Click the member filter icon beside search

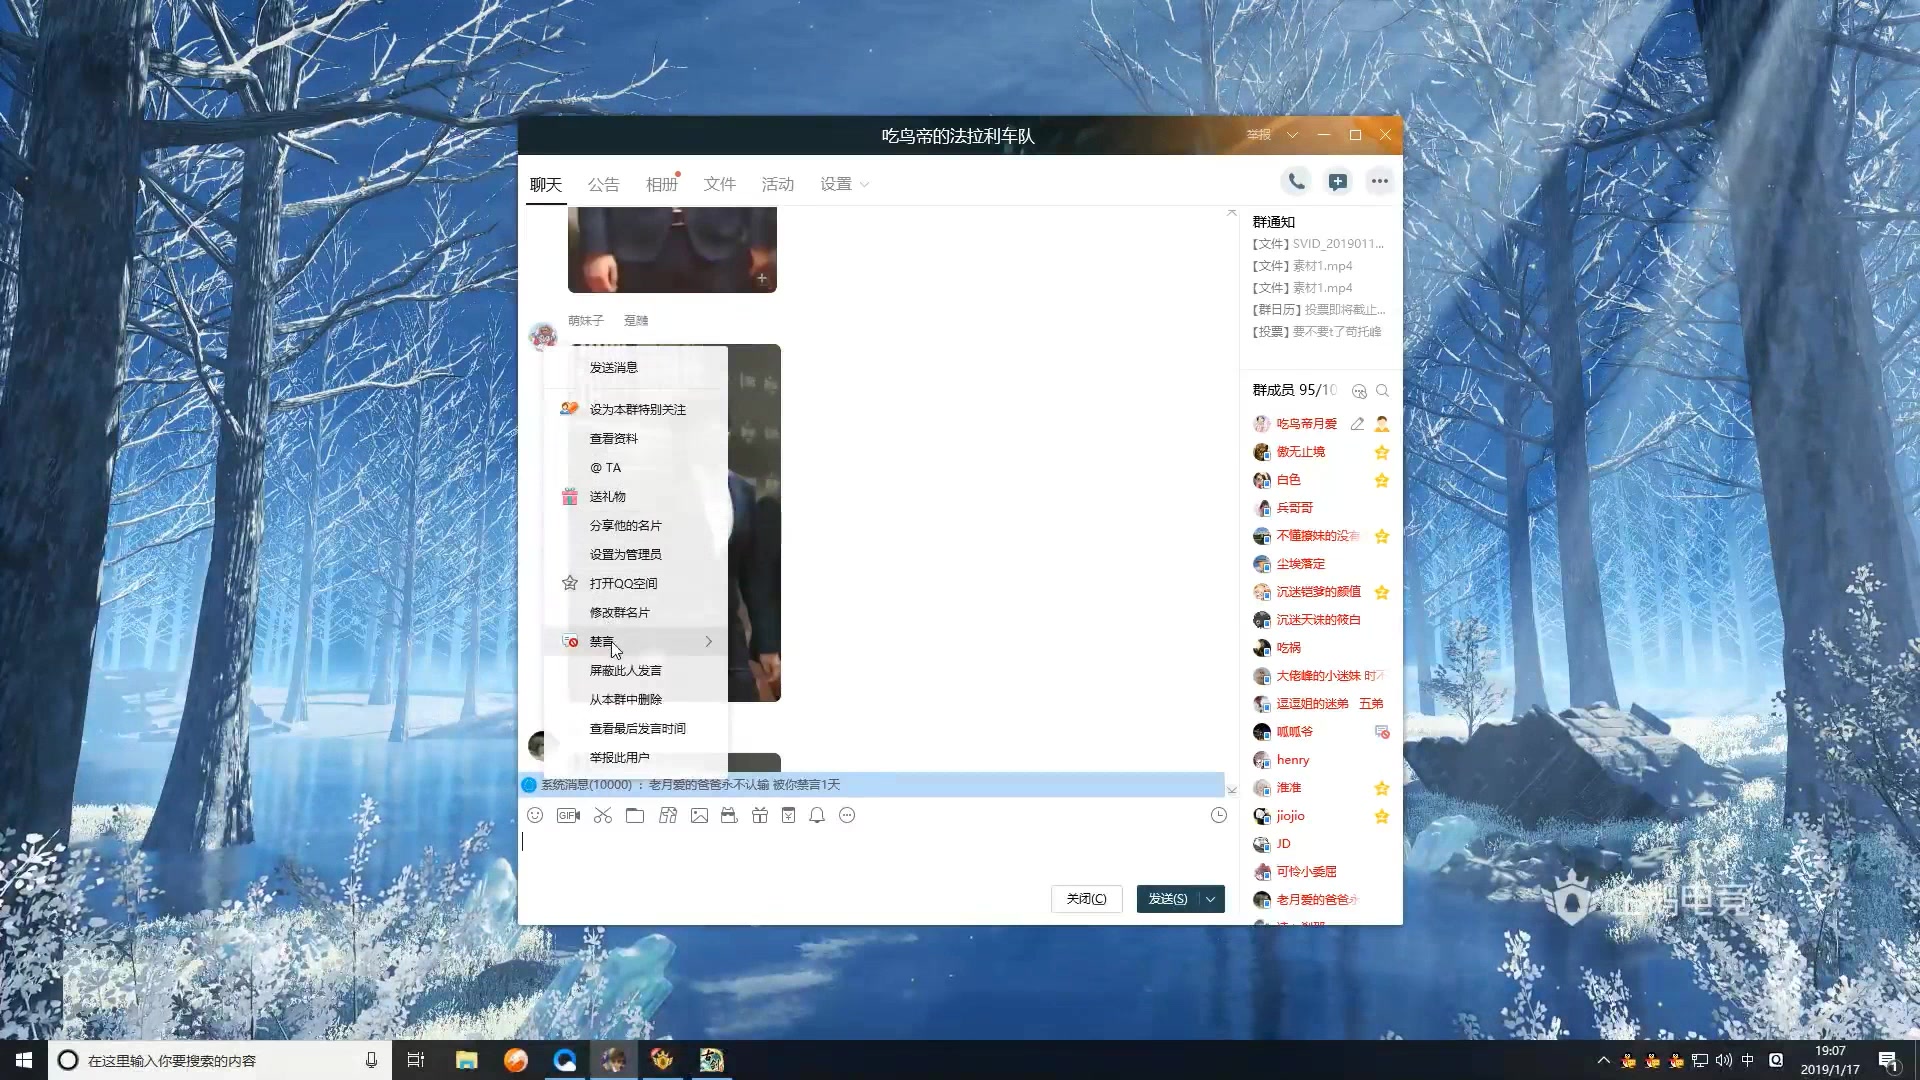[1359, 391]
